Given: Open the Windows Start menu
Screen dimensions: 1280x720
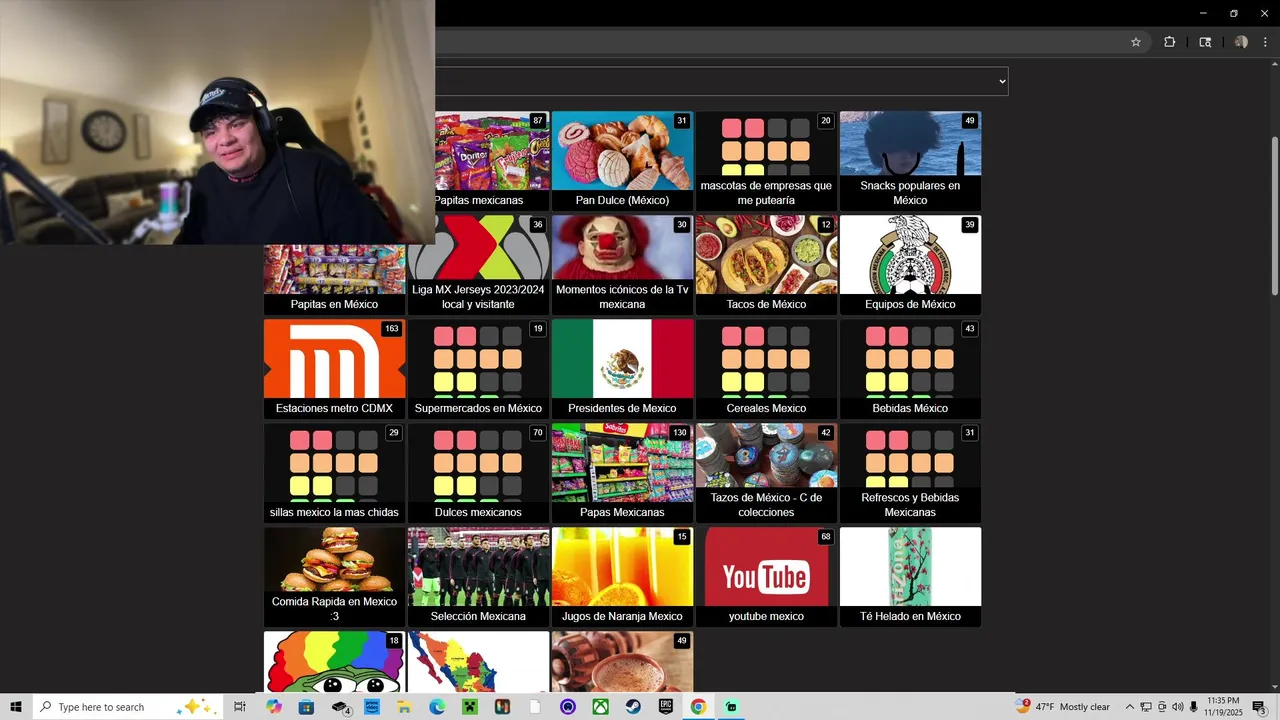Looking at the screenshot, I should tap(16, 707).
